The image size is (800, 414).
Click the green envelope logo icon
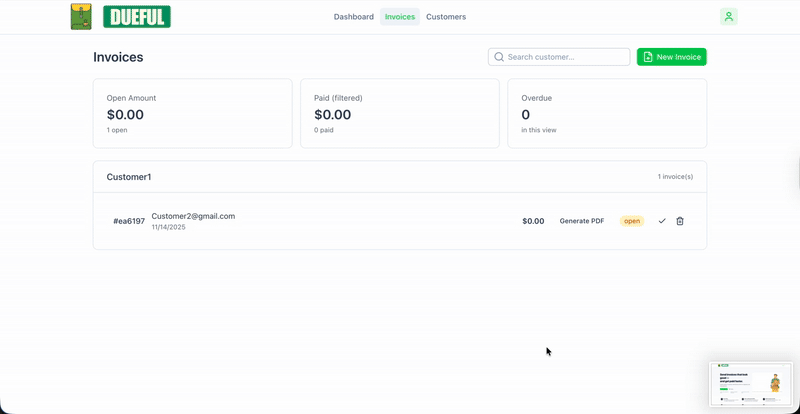(x=81, y=16)
